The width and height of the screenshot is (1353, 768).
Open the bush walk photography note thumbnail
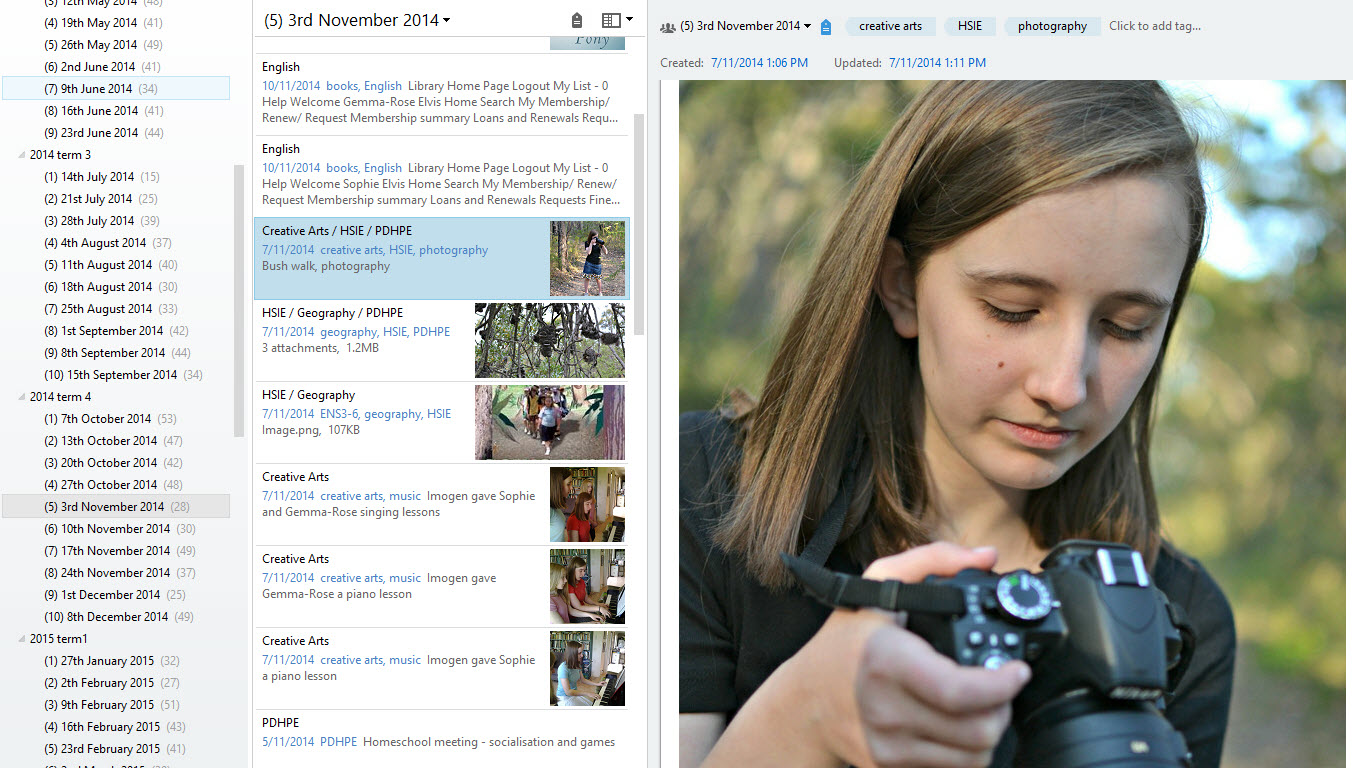587,259
